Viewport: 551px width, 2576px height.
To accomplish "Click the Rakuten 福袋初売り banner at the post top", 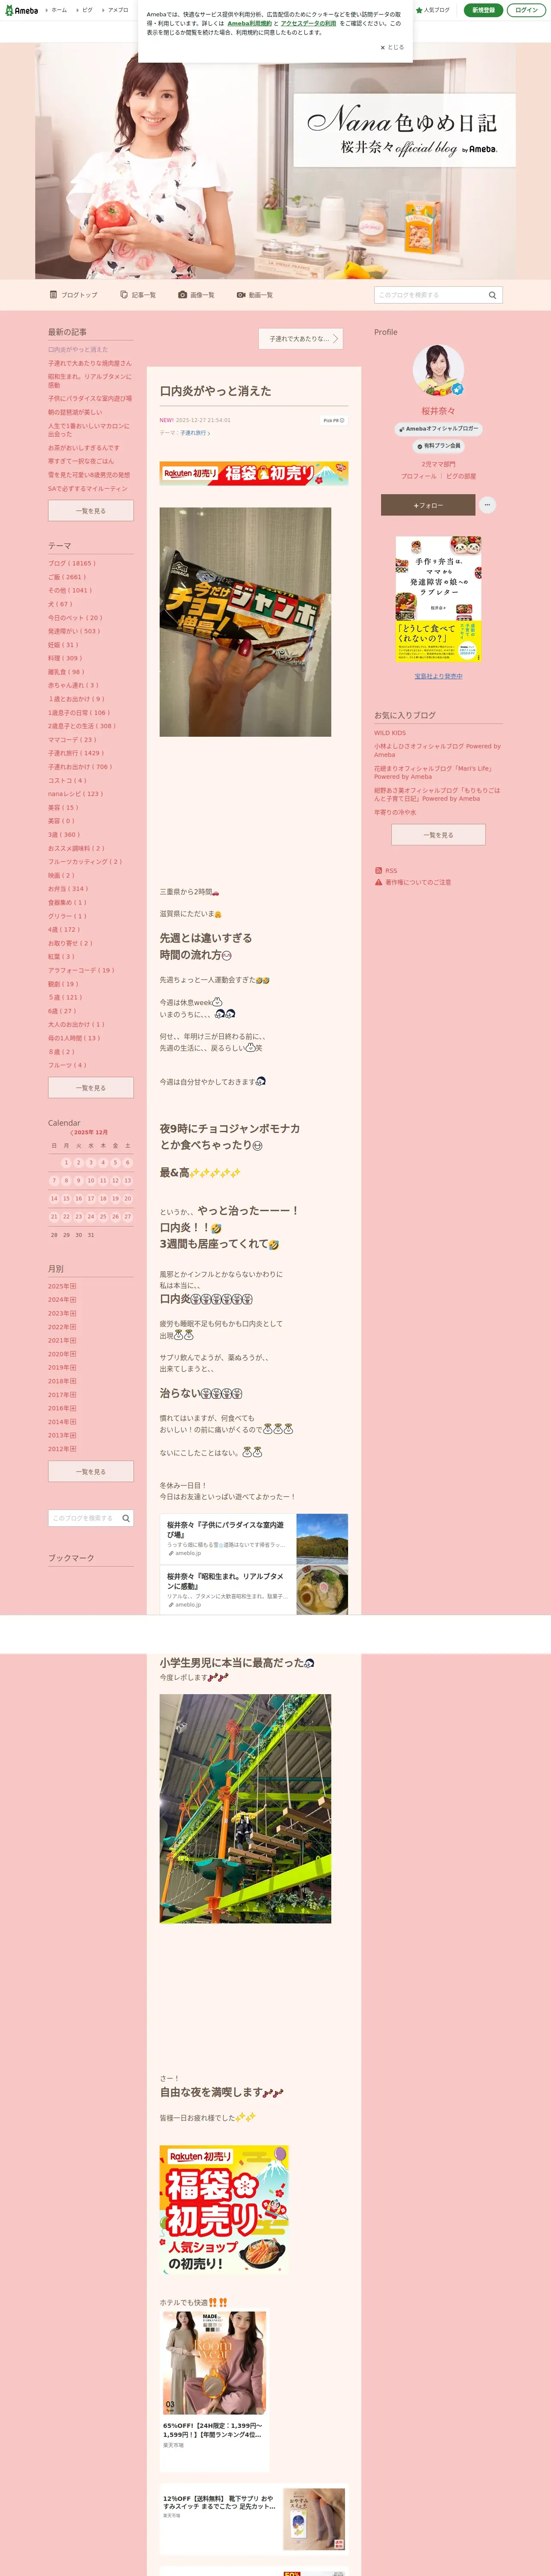I will 254,473.
